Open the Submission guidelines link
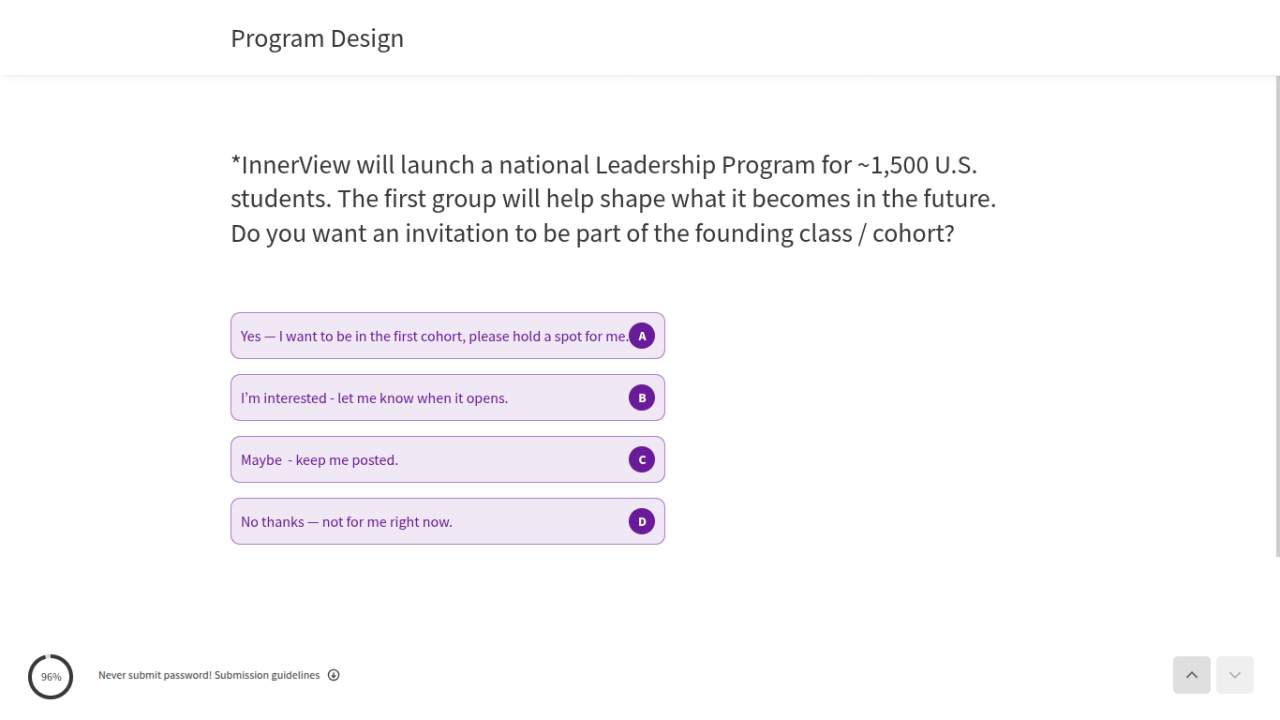 pyautogui.click(x=267, y=675)
